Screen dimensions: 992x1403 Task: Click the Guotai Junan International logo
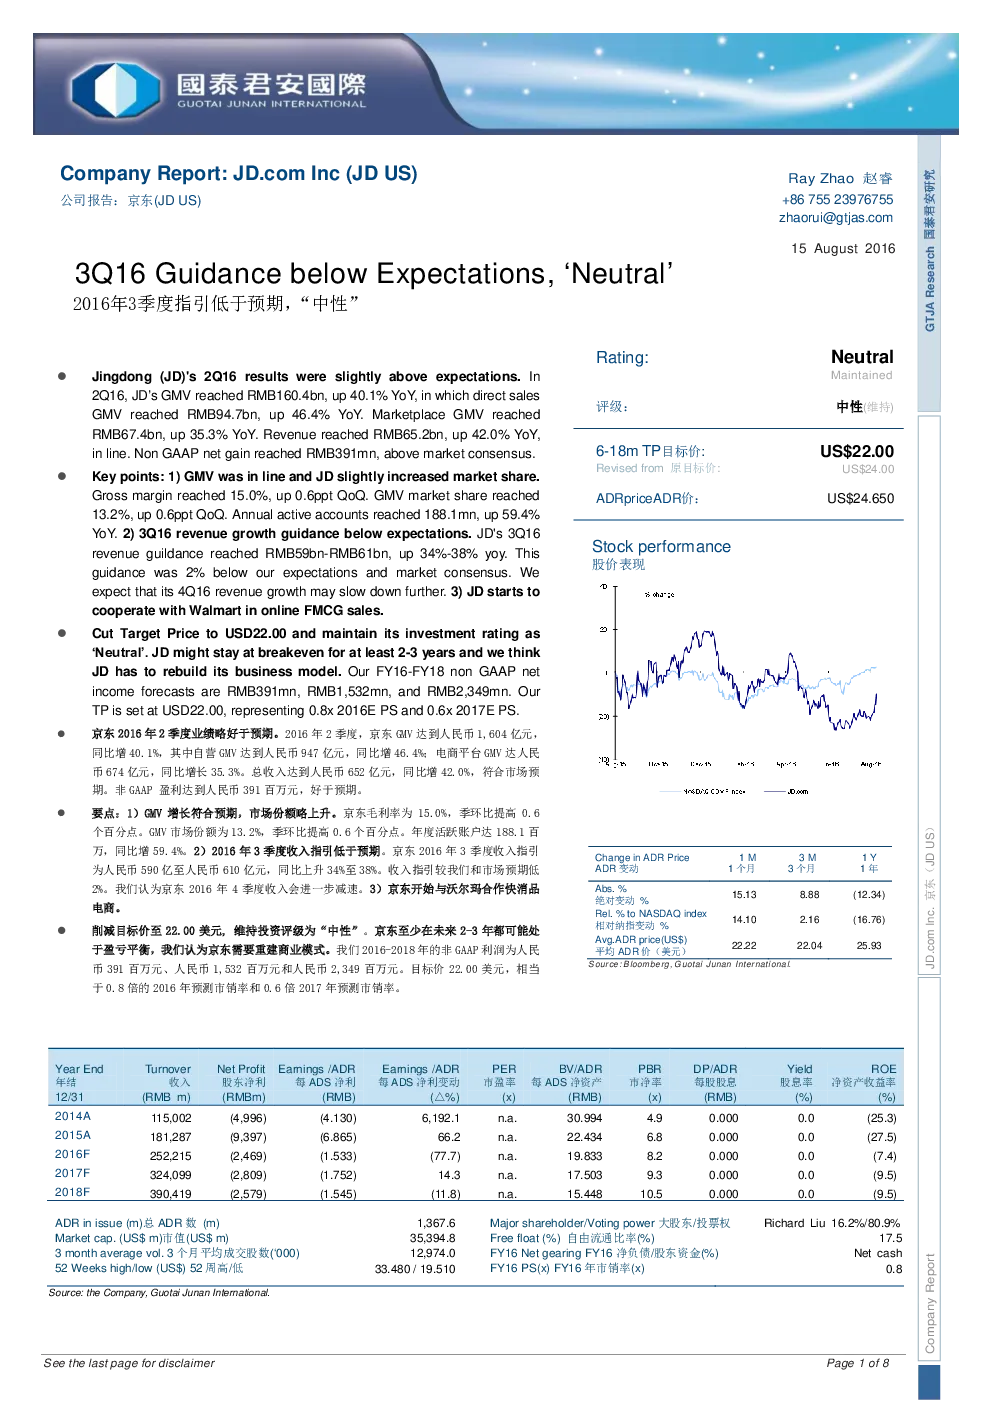point(220,90)
